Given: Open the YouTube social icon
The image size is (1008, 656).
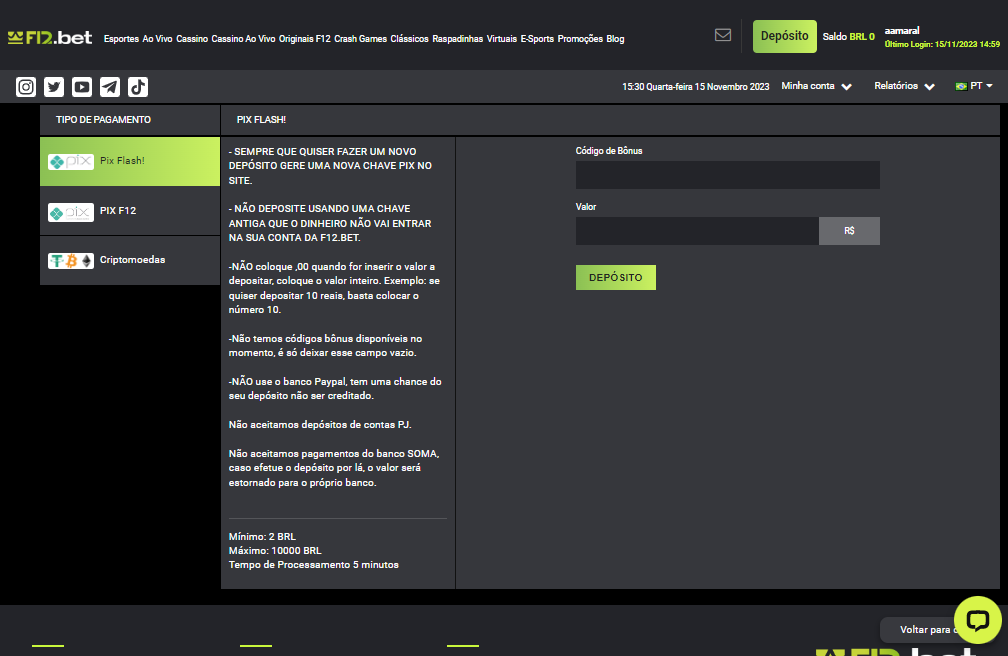Looking at the screenshot, I should click(x=82, y=87).
